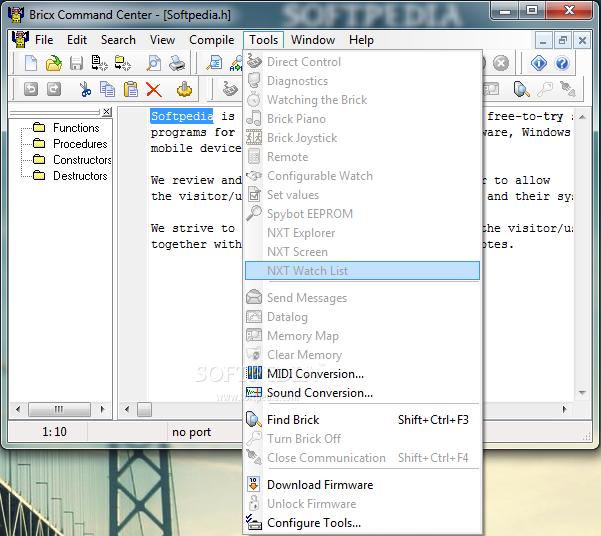This screenshot has height=536, width=601.
Task: Click the blue Info toolbar icon
Action: tap(539, 63)
